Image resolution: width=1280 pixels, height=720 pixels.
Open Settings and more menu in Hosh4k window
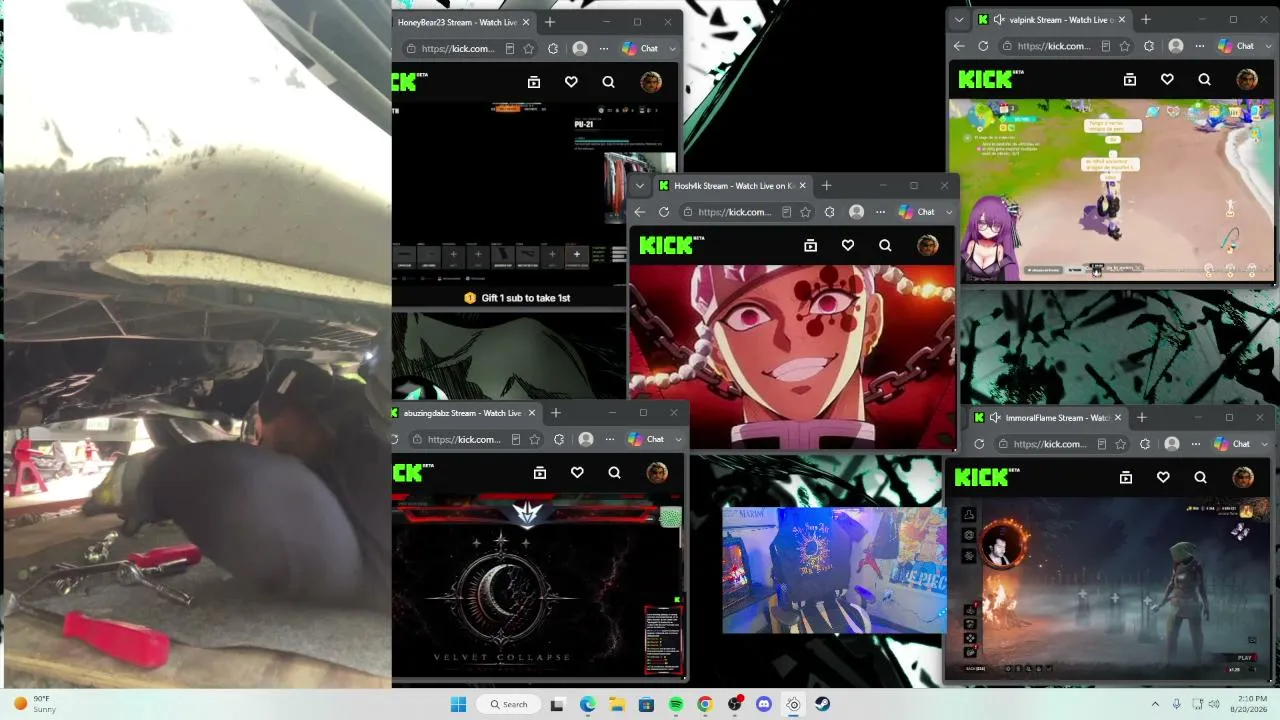pyautogui.click(x=880, y=212)
